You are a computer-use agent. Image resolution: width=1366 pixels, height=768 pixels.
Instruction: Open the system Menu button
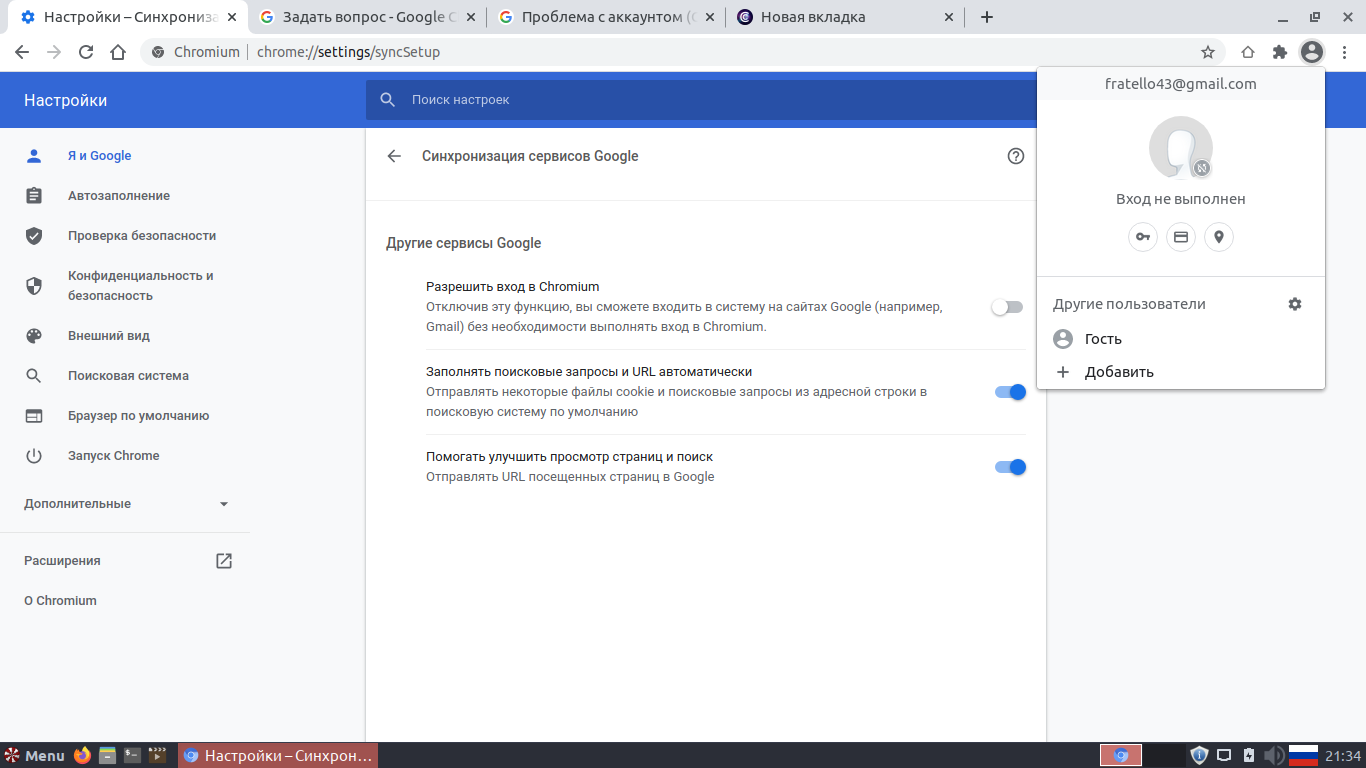click(x=34, y=755)
